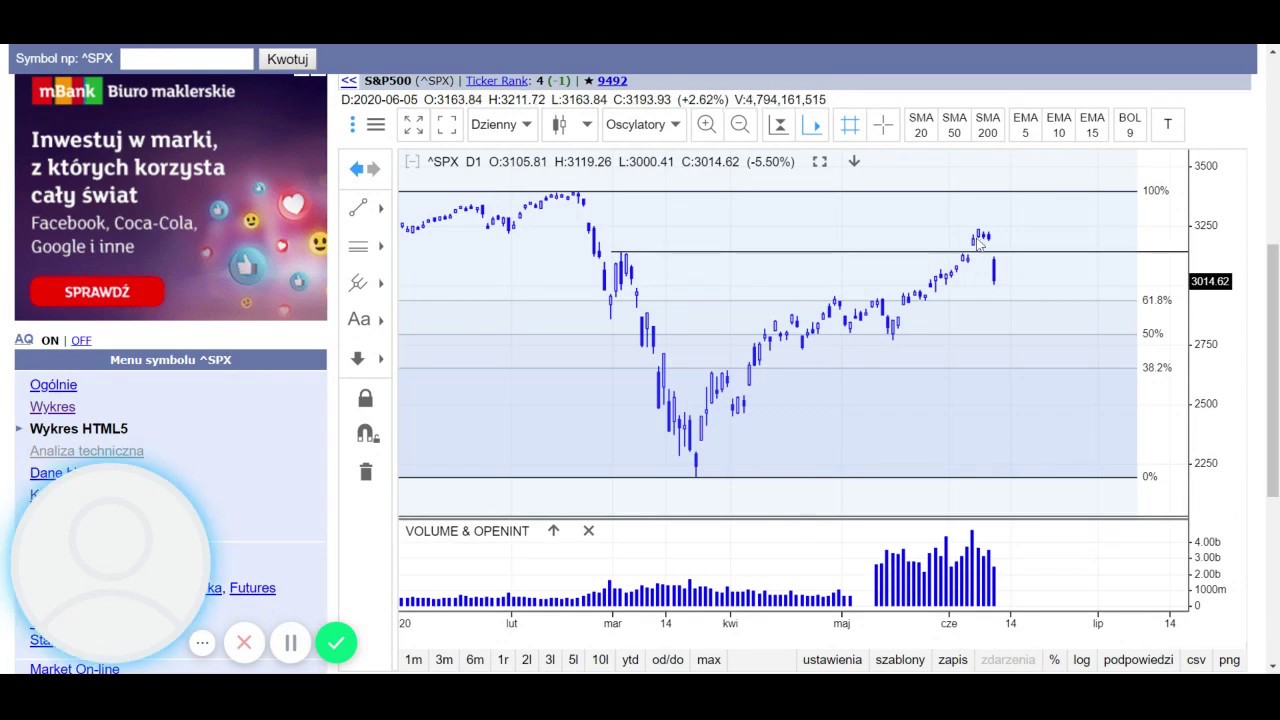Viewport: 1280px width, 720px height.
Task: Click the fit-to-data scale icon
Action: pos(778,125)
